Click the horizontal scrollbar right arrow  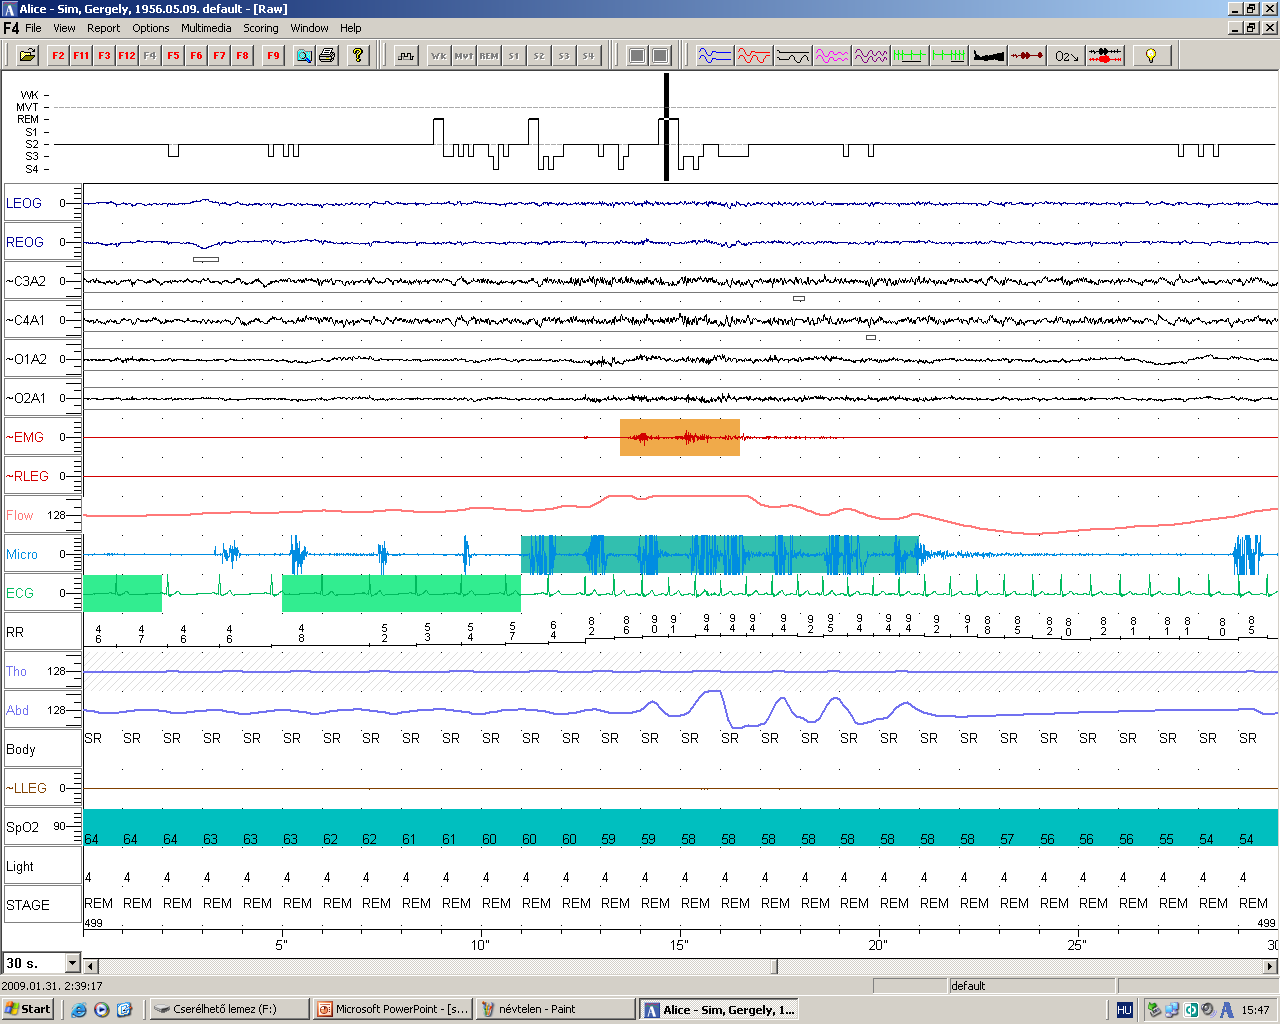pos(1271,966)
